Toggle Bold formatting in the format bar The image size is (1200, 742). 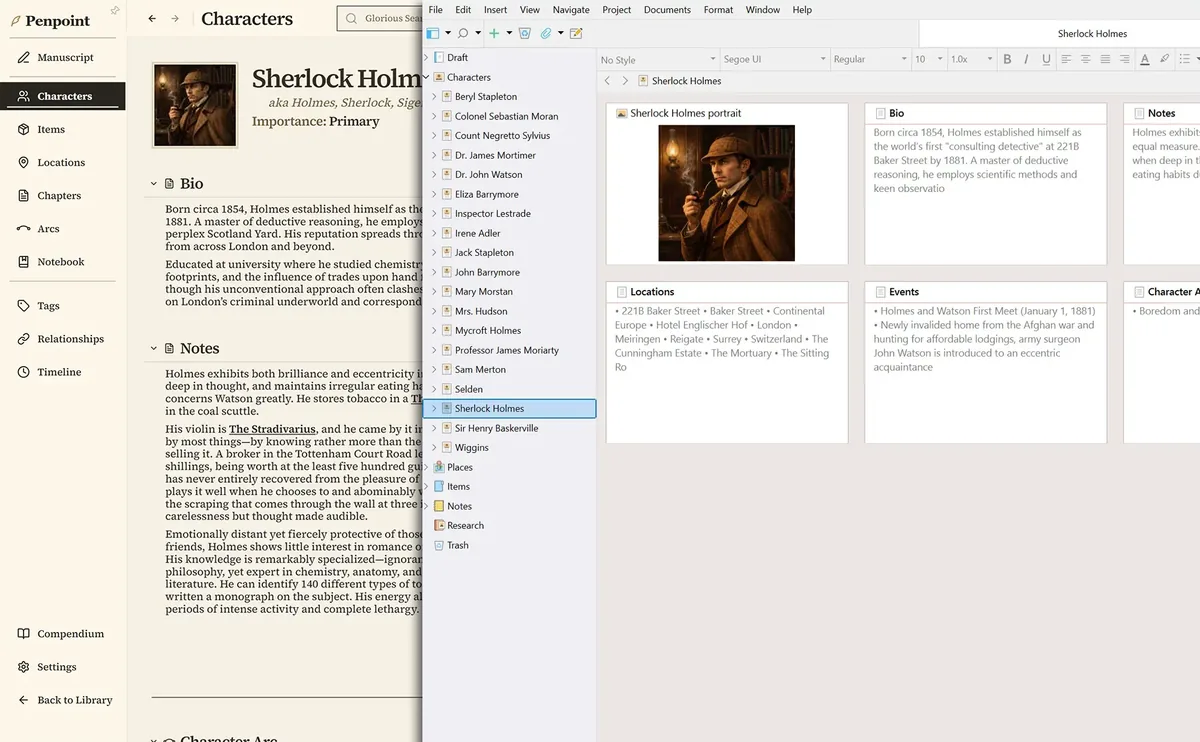pos(1007,59)
